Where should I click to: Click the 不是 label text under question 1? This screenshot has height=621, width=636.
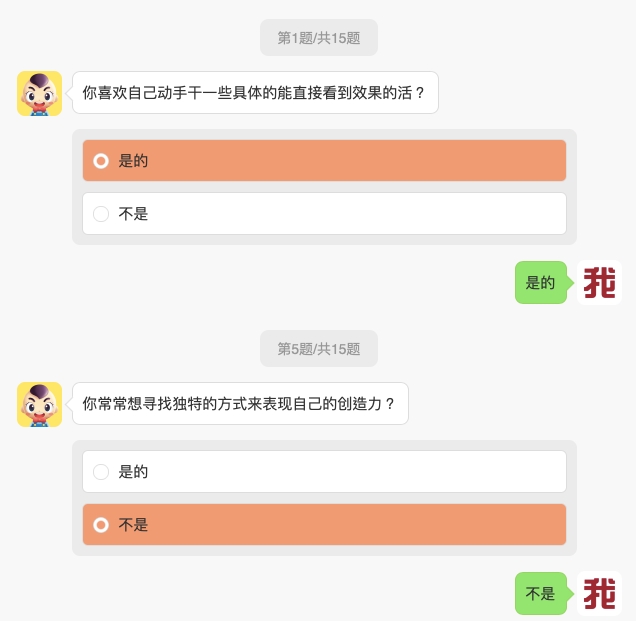[133, 213]
